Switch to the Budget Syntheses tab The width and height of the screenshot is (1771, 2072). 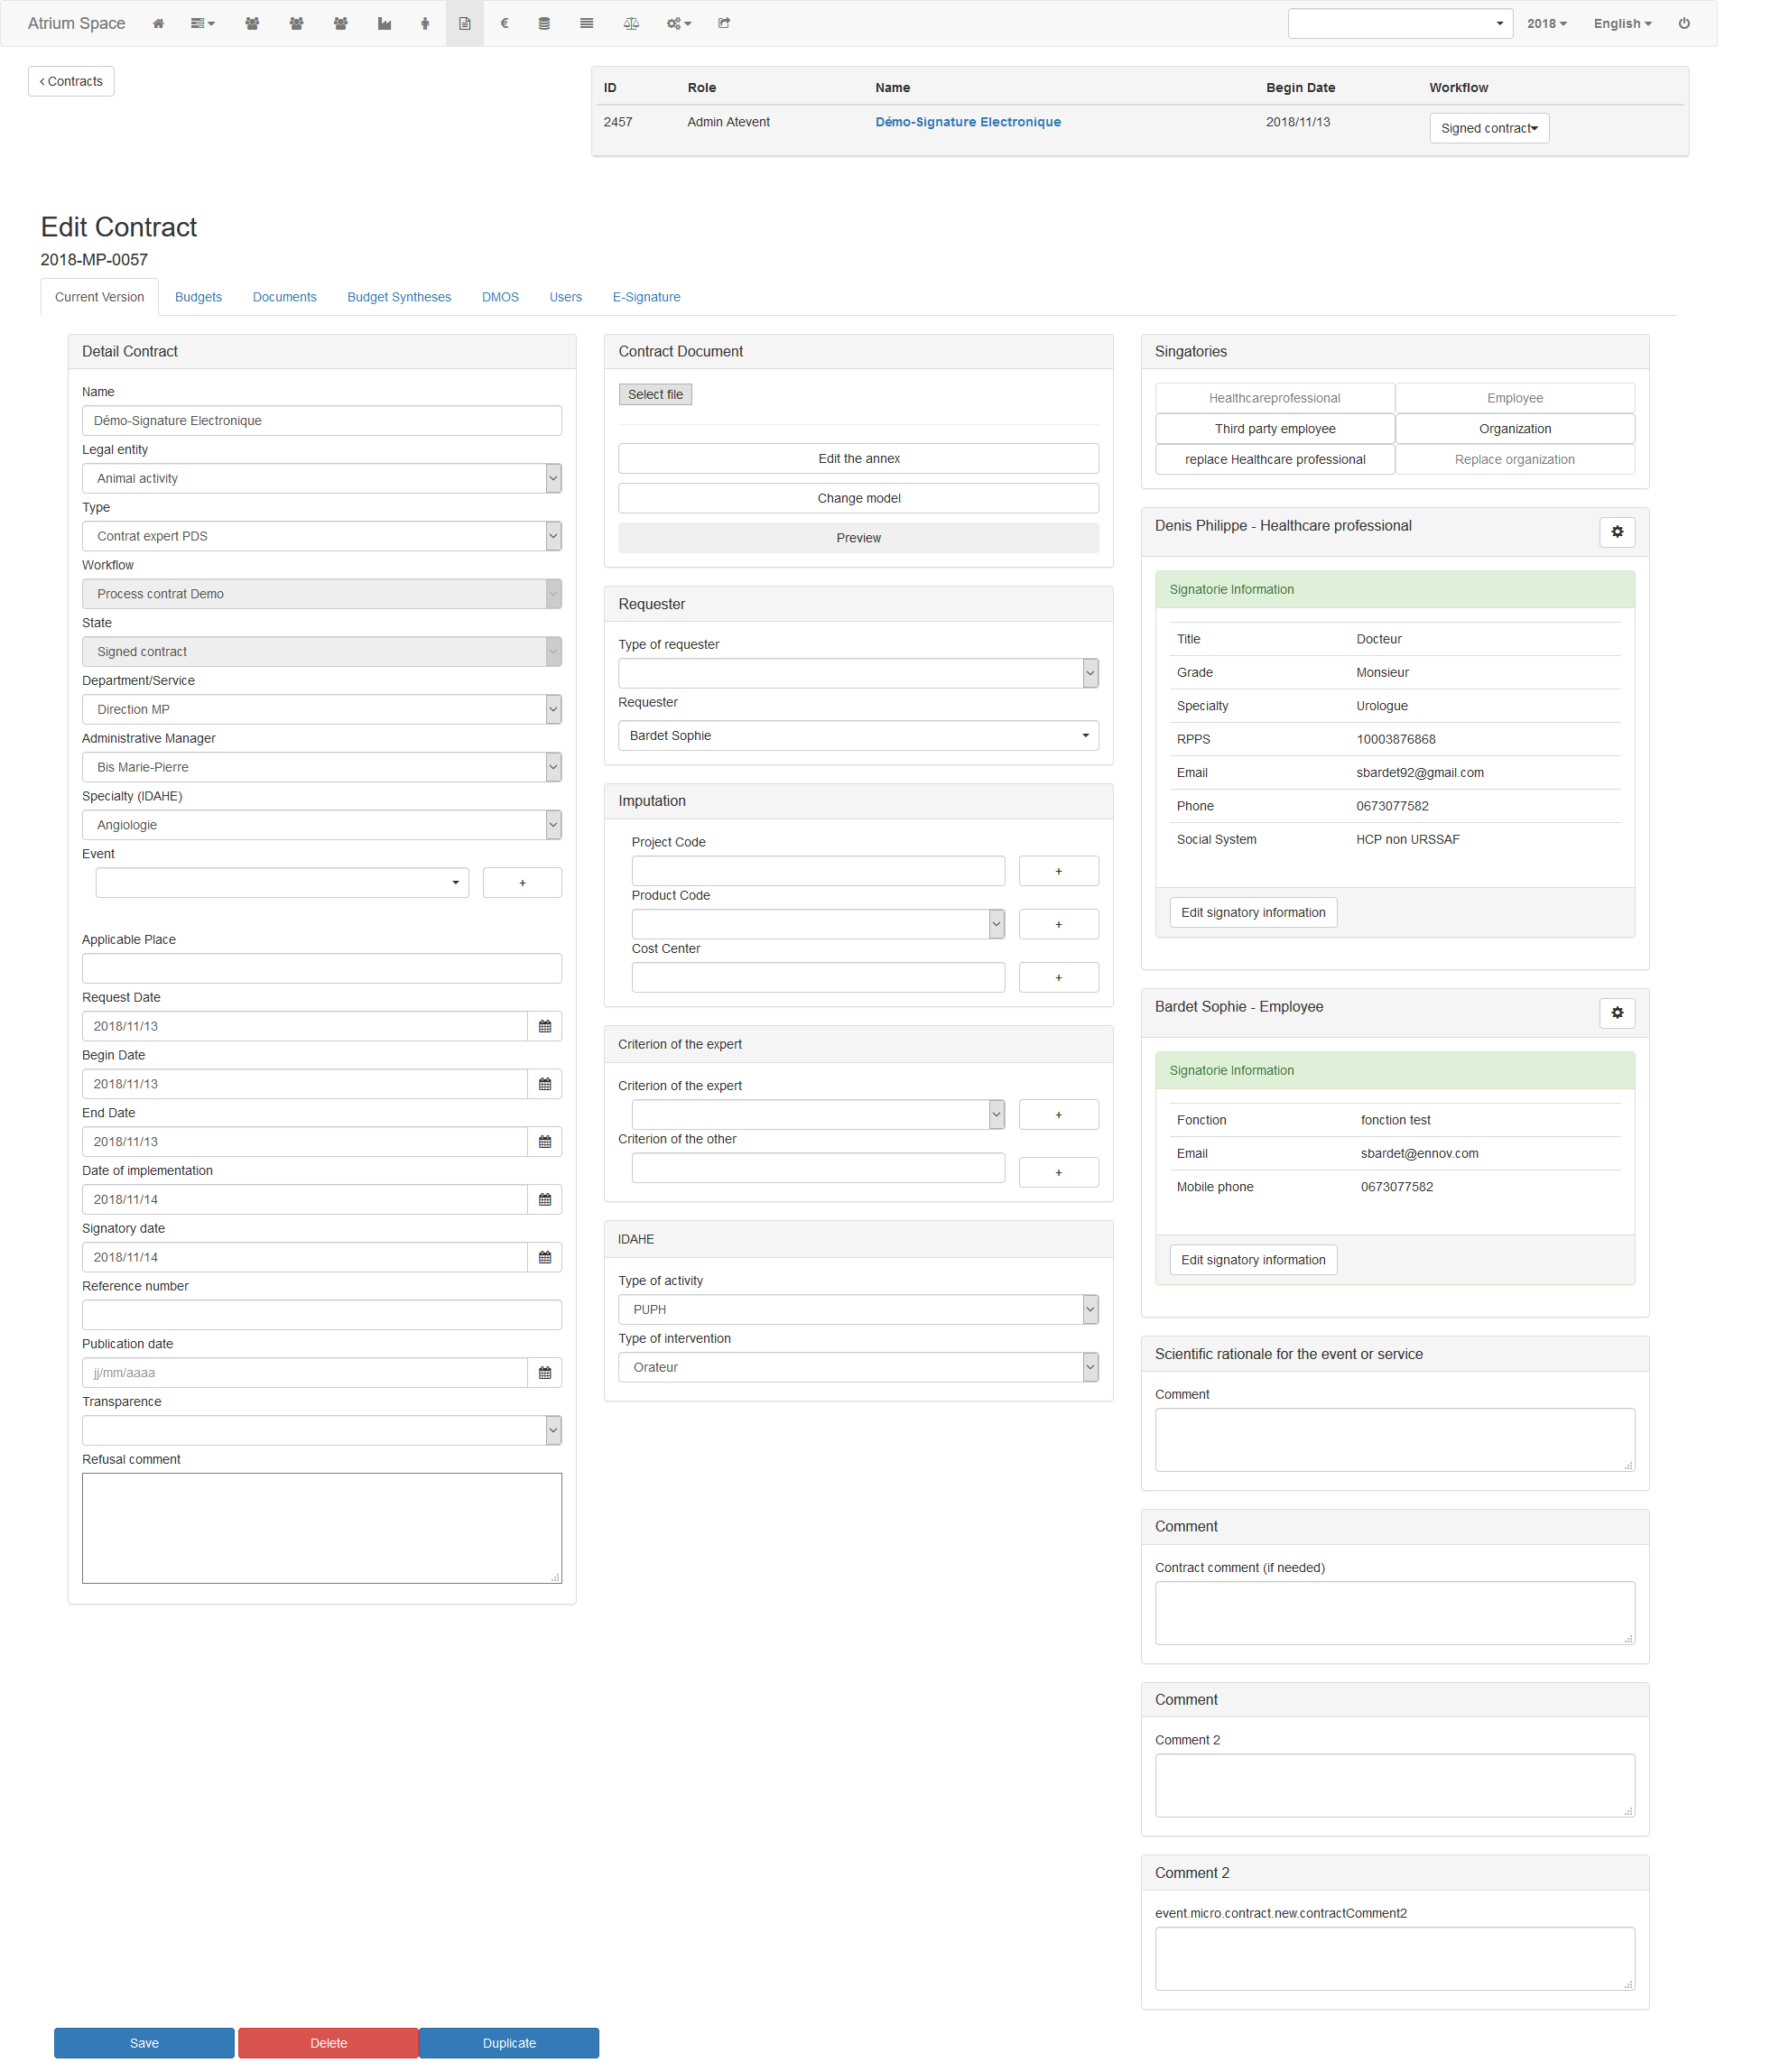399,297
